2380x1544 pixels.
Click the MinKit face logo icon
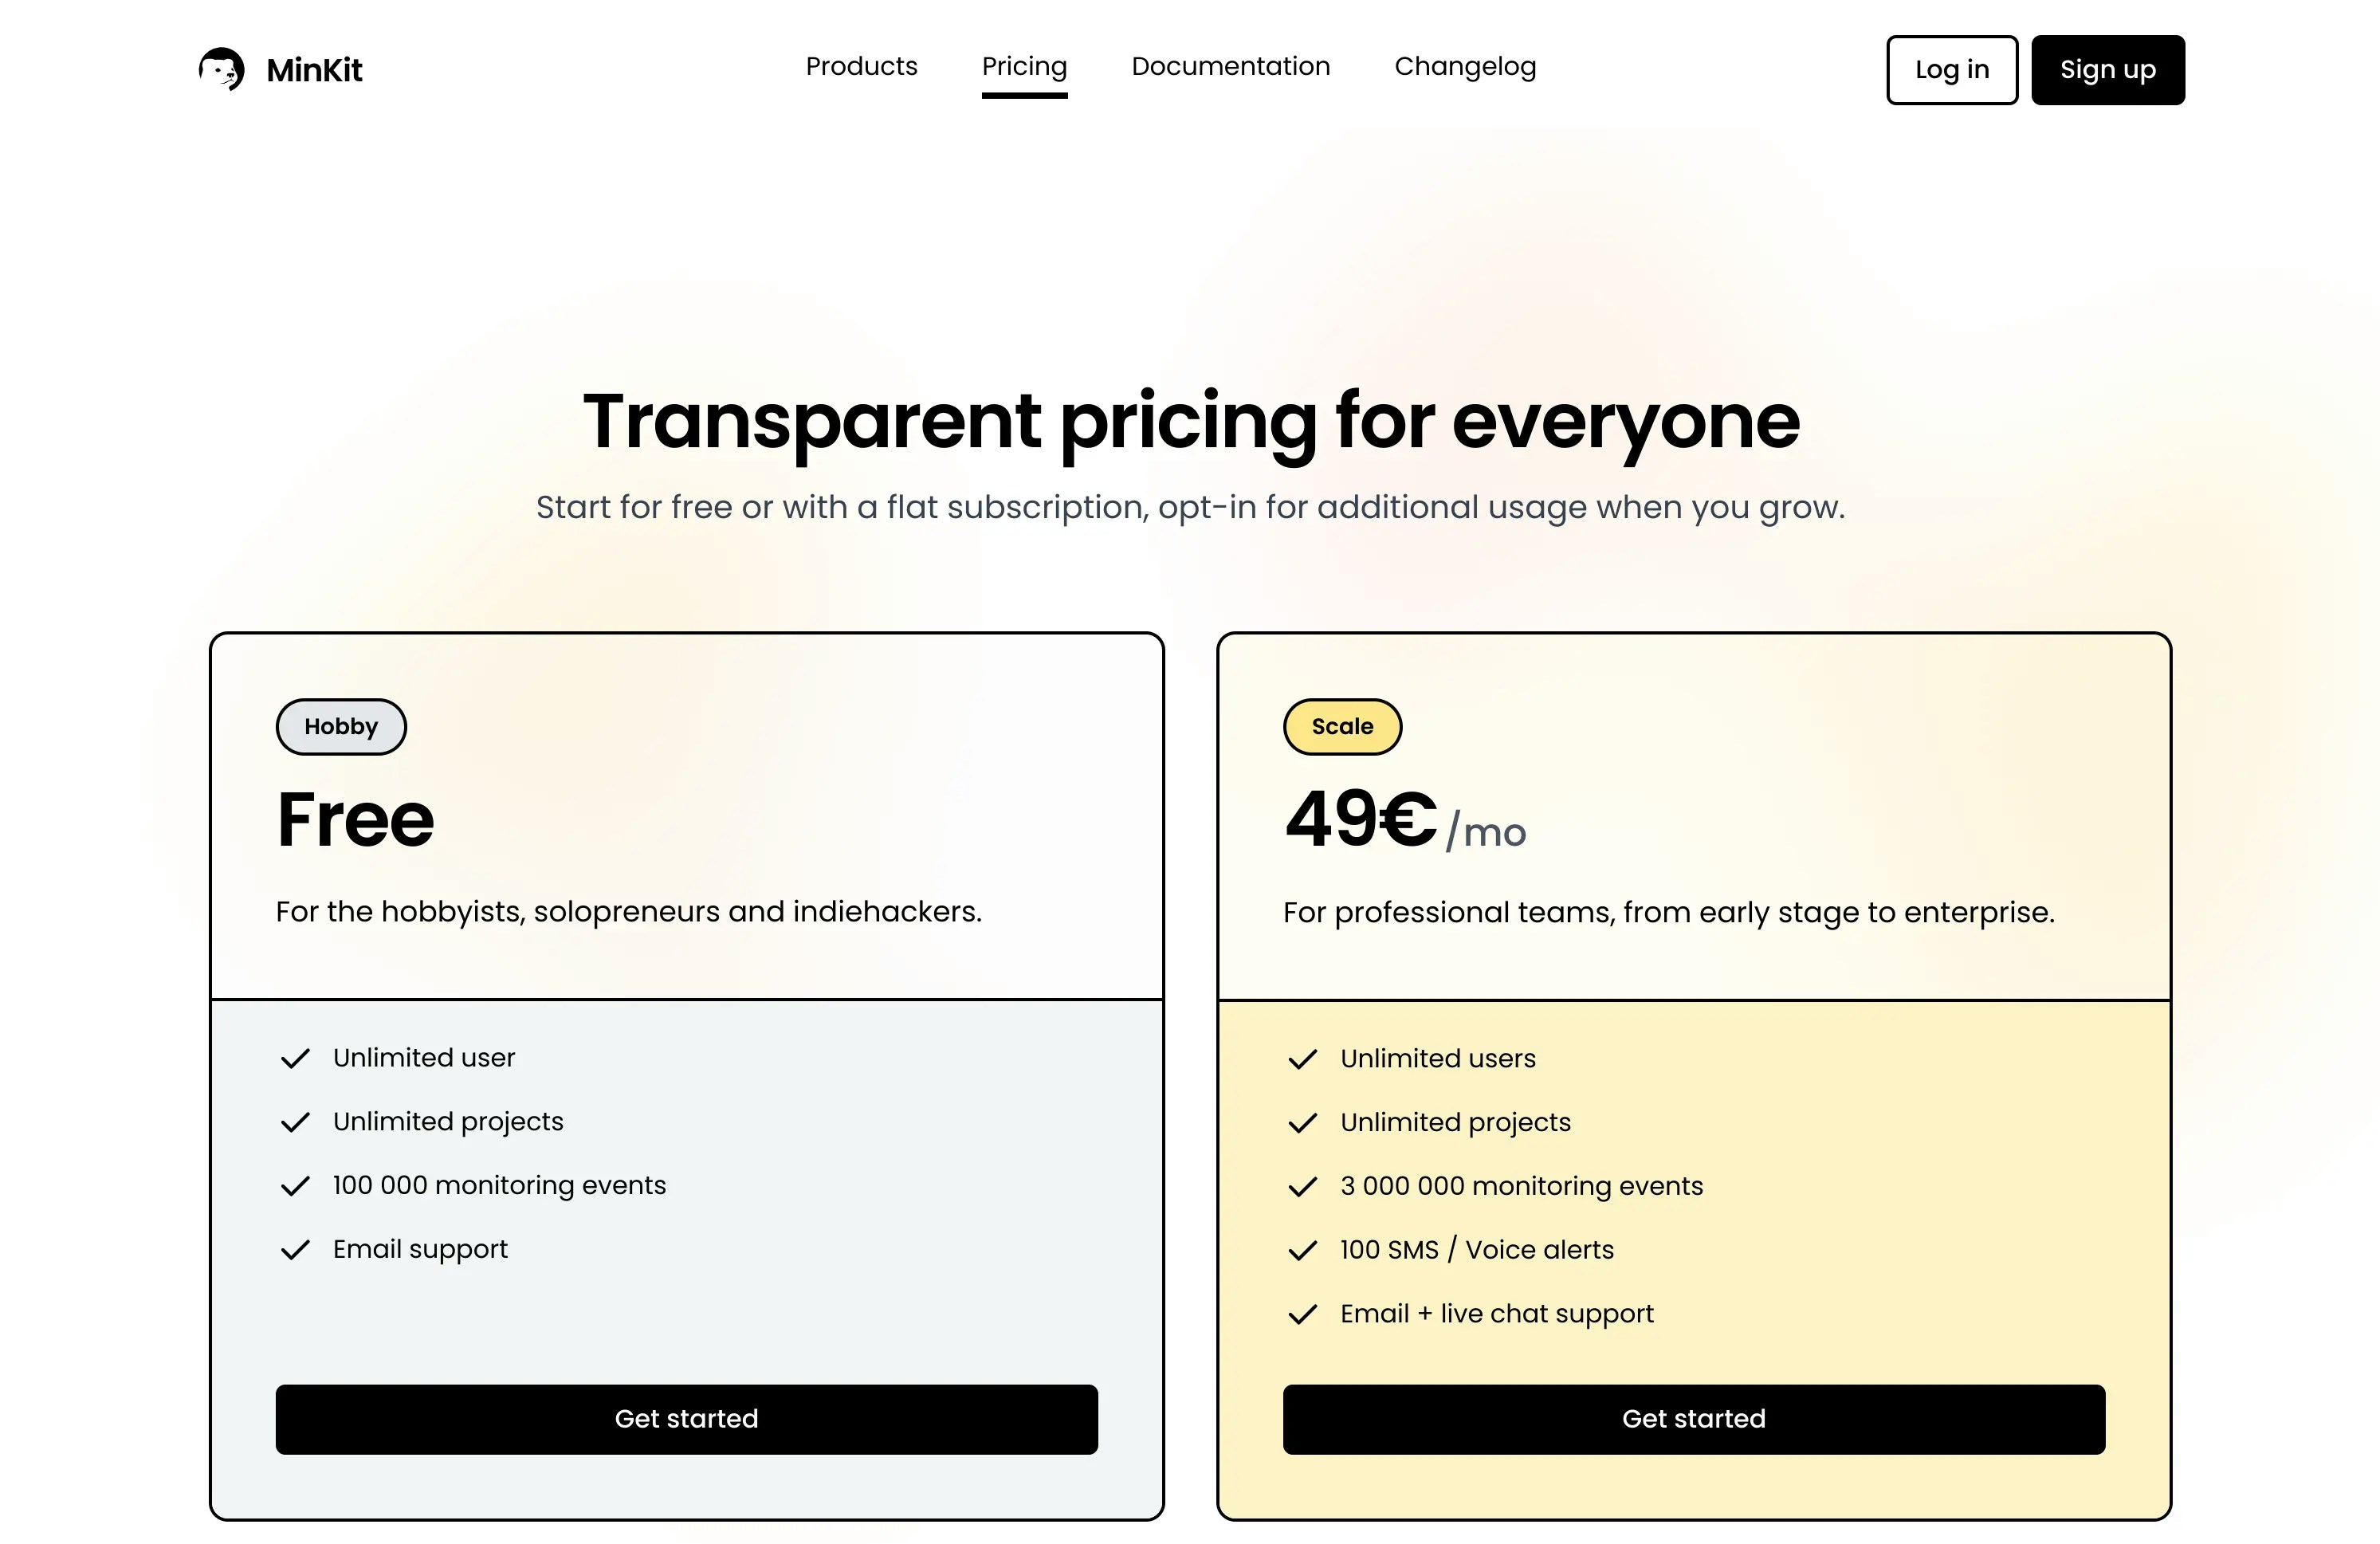coord(221,69)
